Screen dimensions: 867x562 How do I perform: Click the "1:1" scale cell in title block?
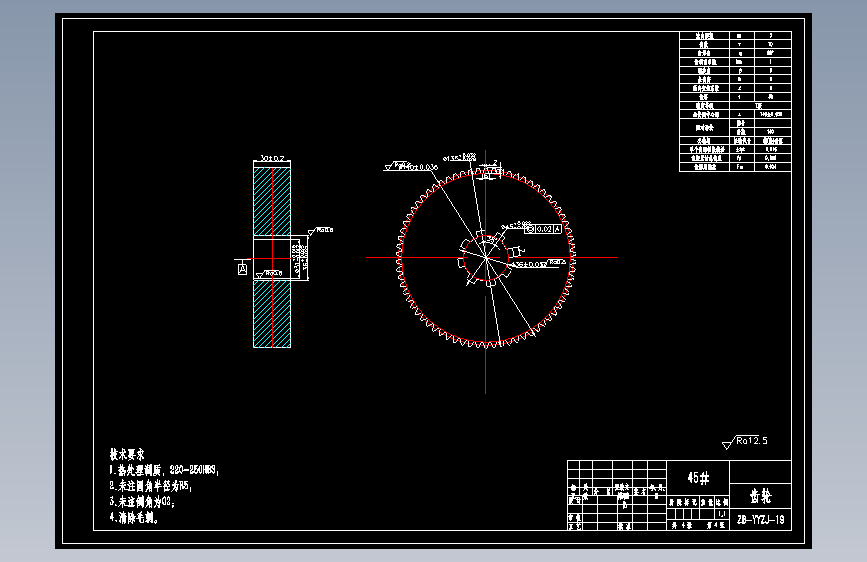[722, 514]
